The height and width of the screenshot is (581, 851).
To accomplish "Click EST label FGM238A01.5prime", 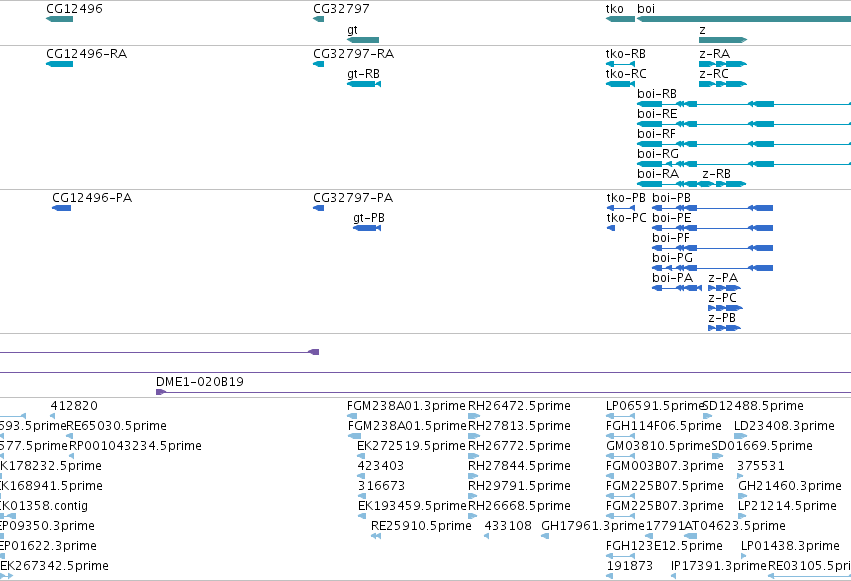I will 407,426.
